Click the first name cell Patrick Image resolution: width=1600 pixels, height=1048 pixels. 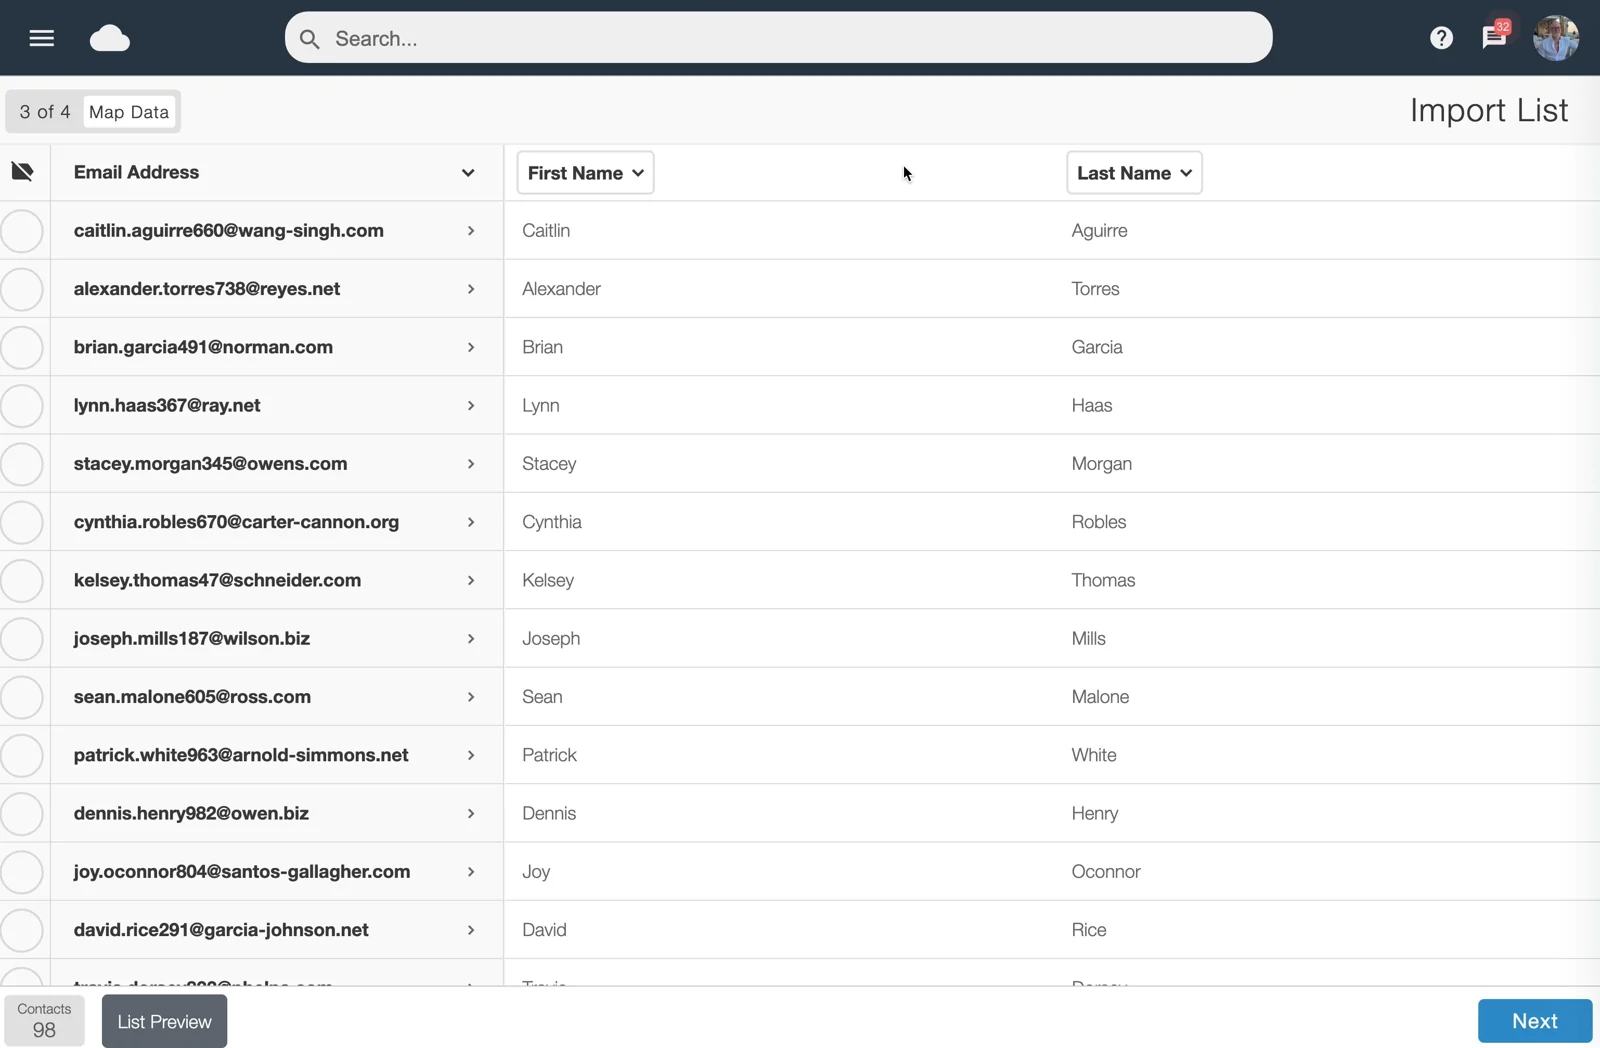[x=549, y=756]
